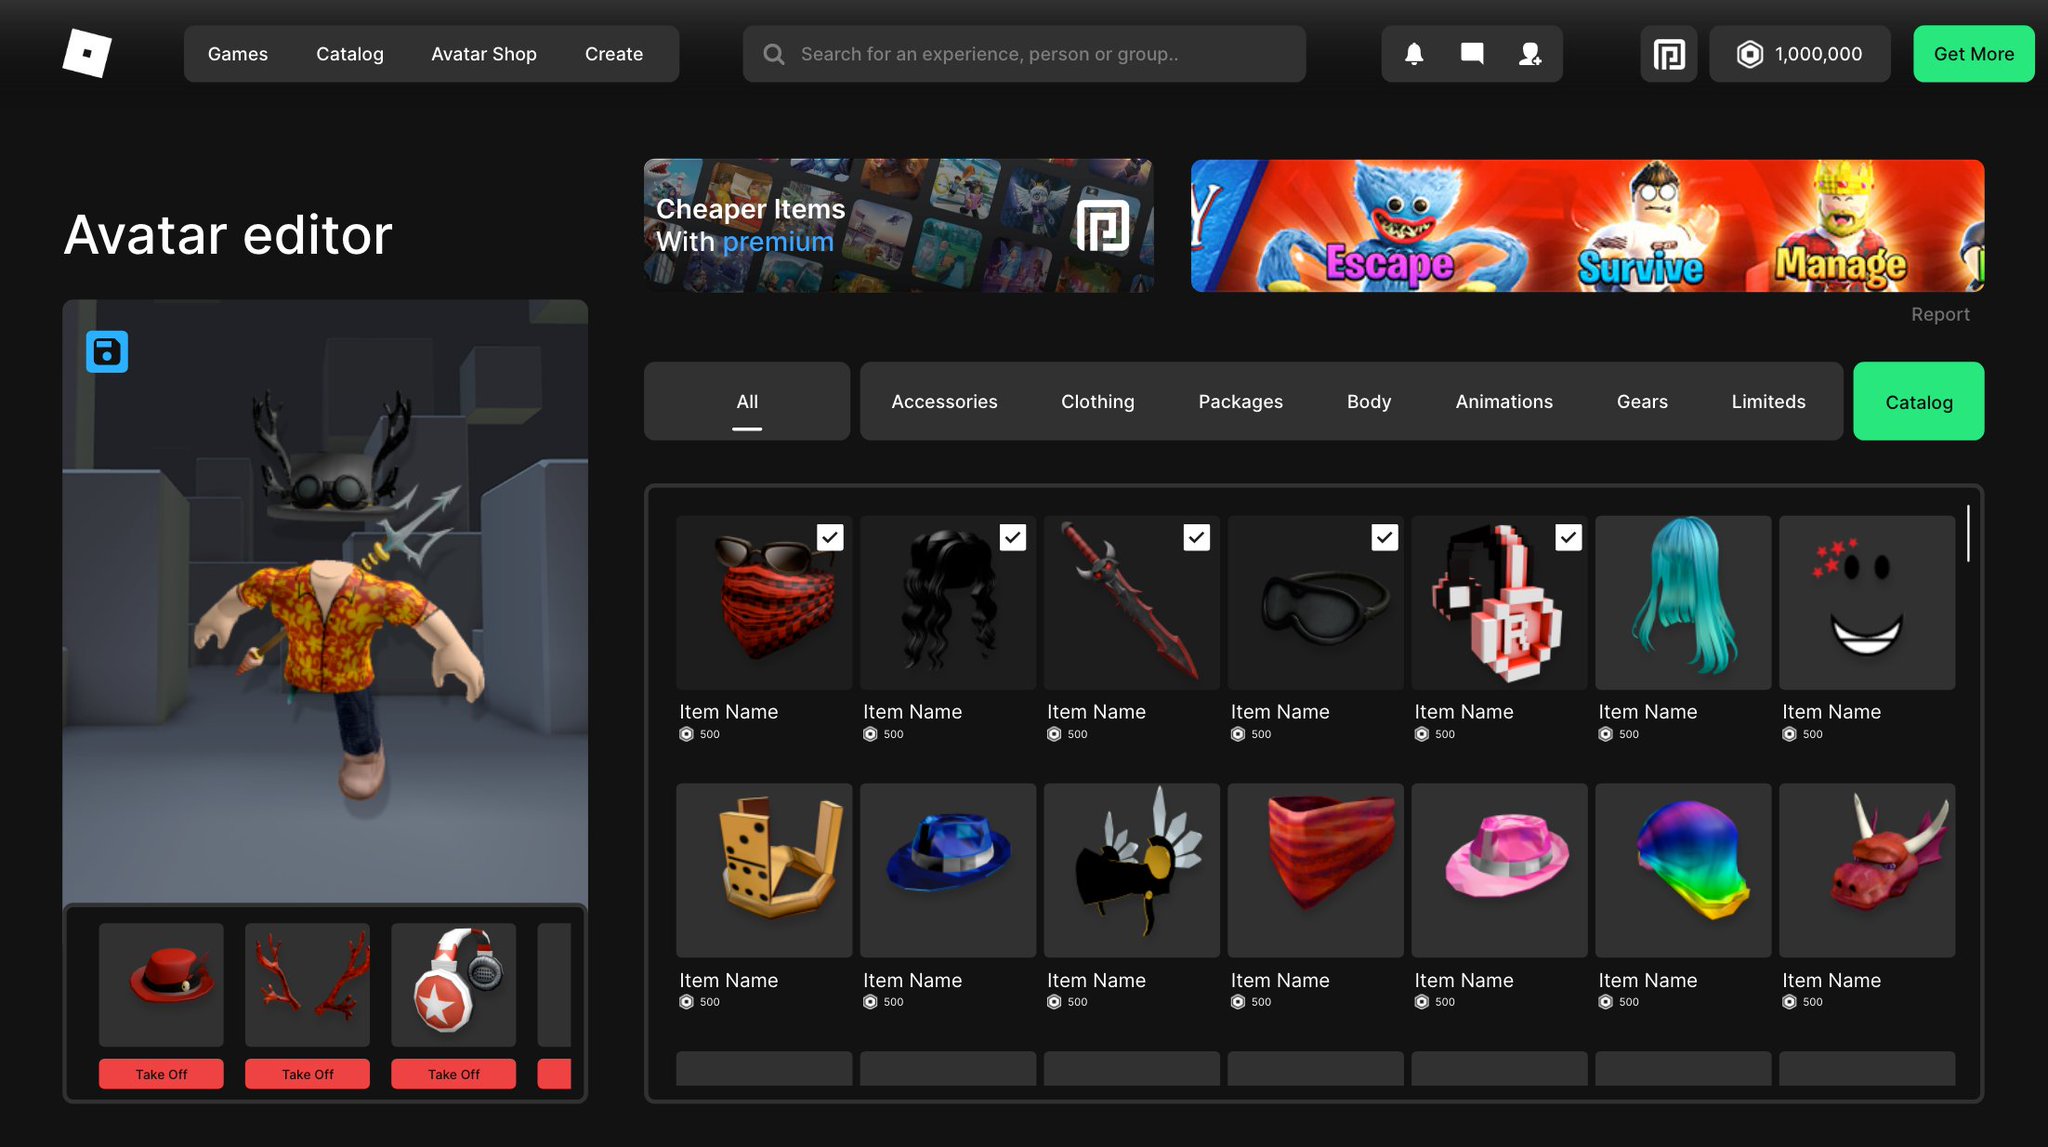Select the domino crown item
2048x1147 pixels.
tap(764, 870)
